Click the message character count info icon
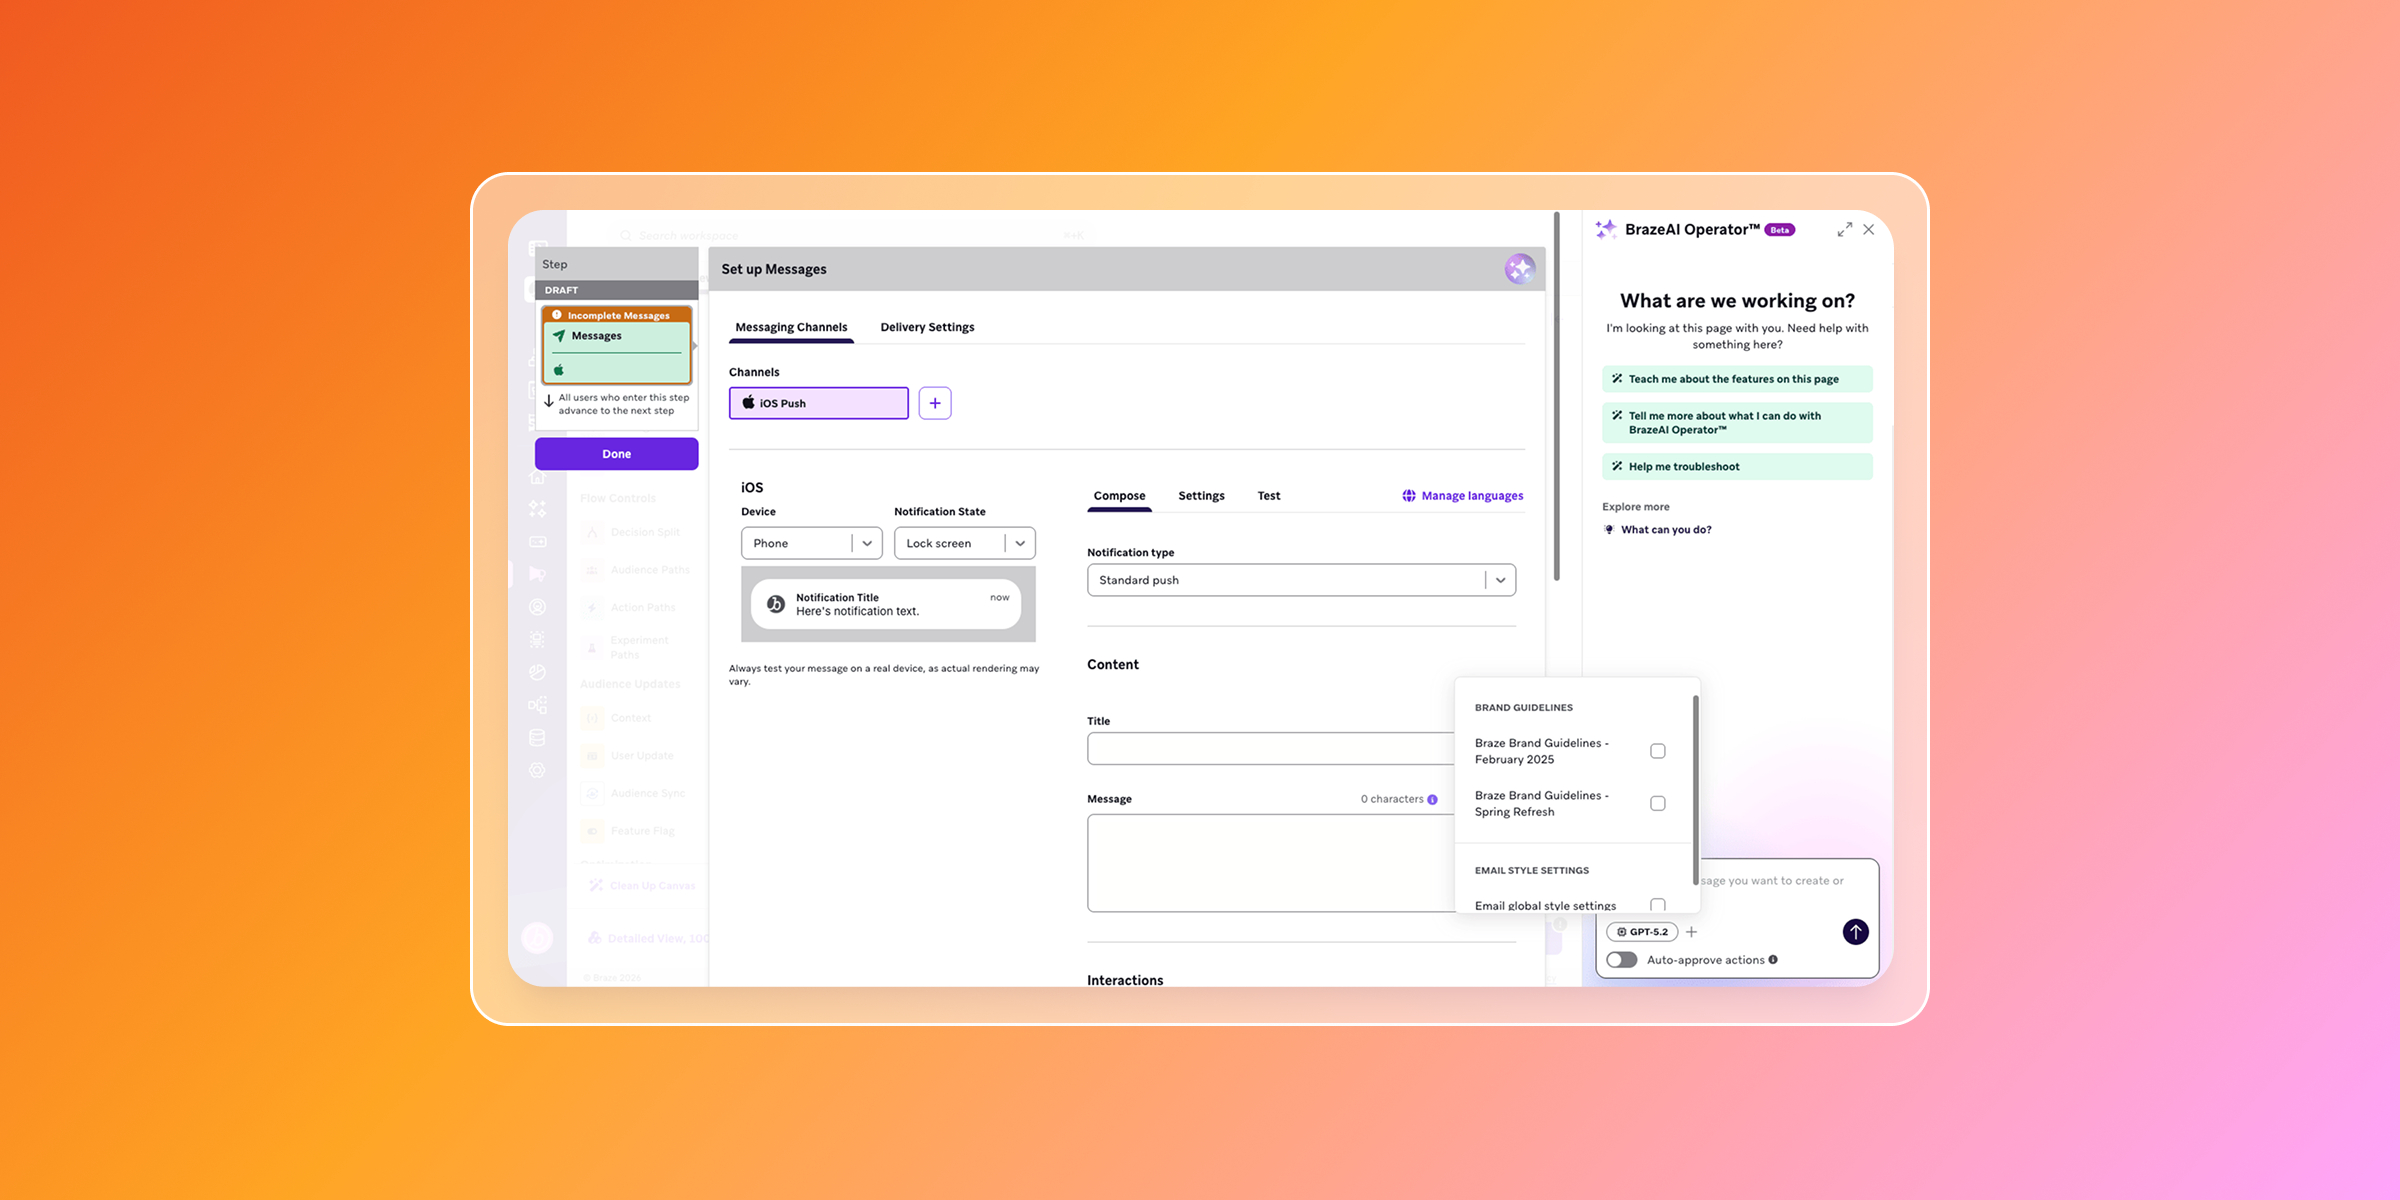The height and width of the screenshot is (1200, 2400). (x=1433, y=799)
